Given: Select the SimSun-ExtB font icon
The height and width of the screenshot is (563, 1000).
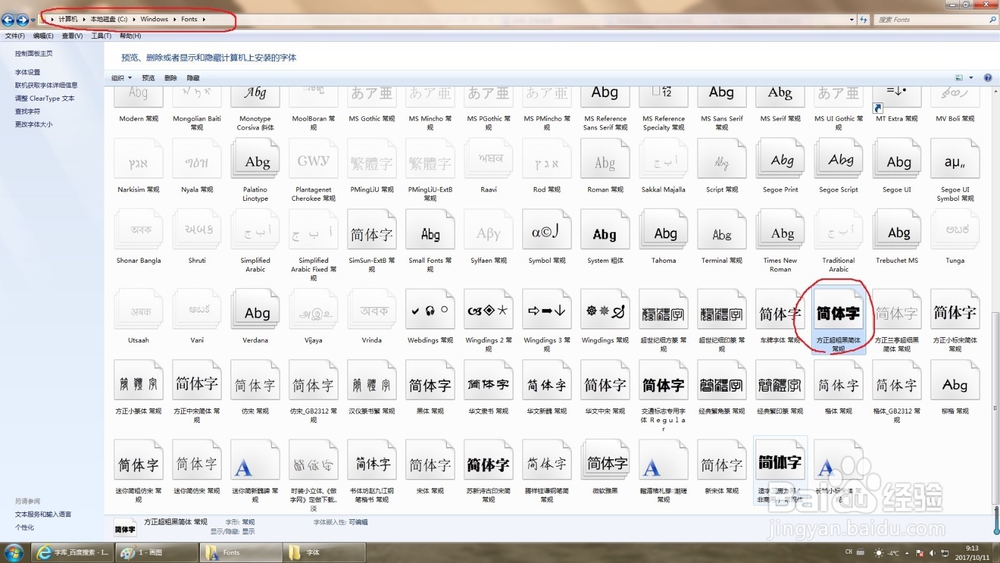Looking at the screenshot, I should [x=372, y=230].
